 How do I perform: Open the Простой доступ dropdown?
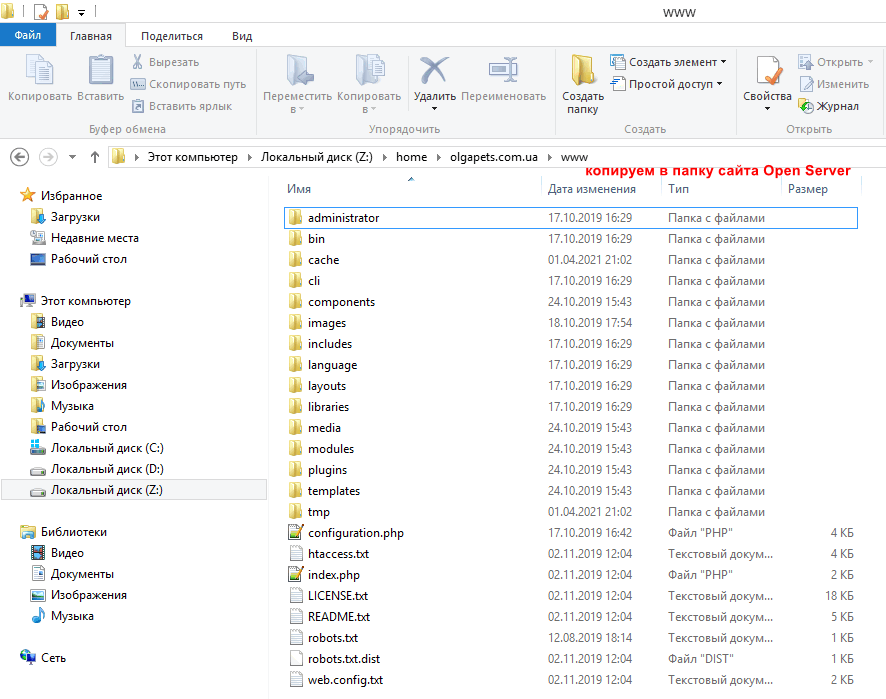tap(667, 84)
